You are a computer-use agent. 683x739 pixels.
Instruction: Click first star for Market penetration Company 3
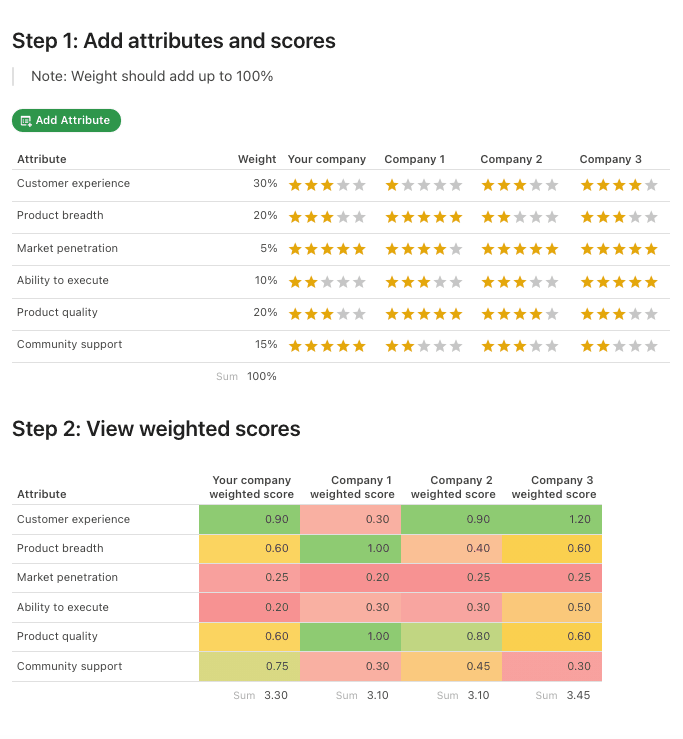click(587, 249)
